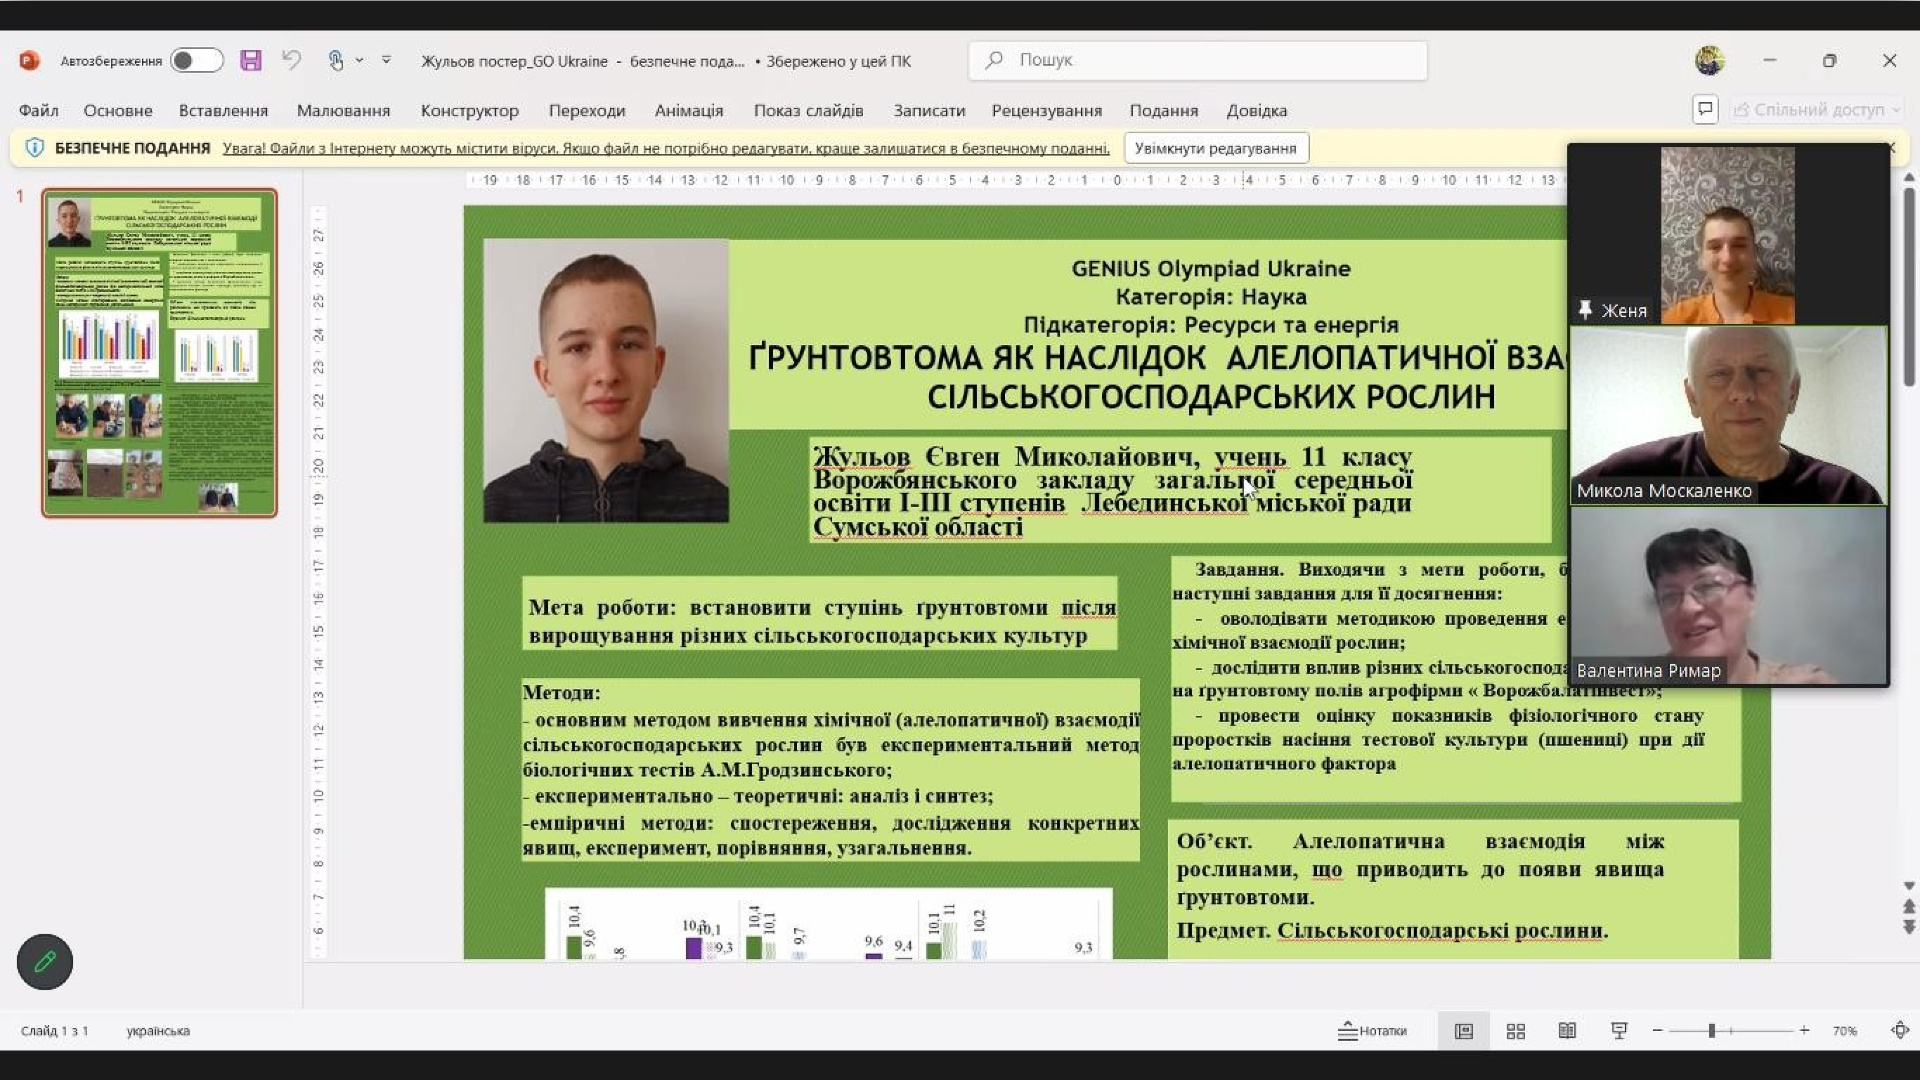
Task: Open the Customize Quick Access Toolbar dropdown
Action: 386,60
